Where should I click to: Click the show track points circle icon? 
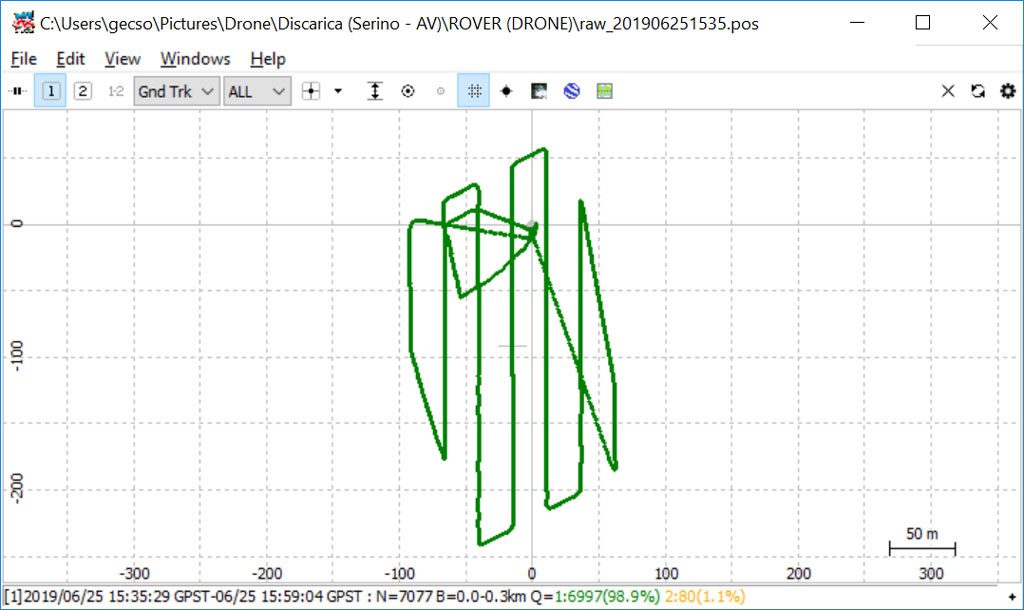(408, 91)
